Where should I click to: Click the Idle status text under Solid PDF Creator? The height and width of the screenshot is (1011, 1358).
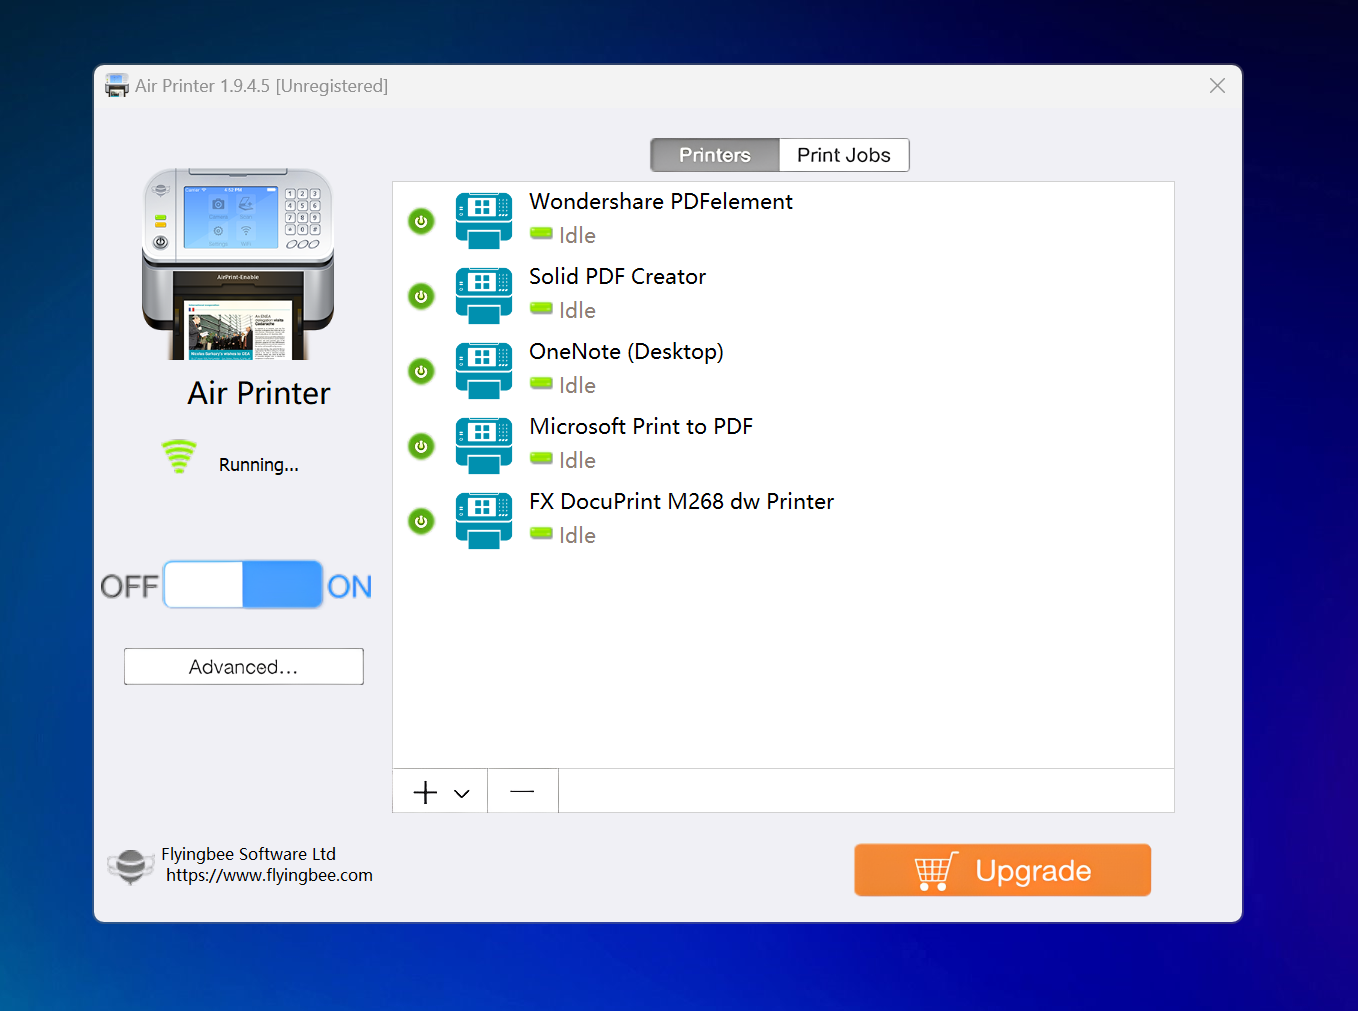(577, 310)
